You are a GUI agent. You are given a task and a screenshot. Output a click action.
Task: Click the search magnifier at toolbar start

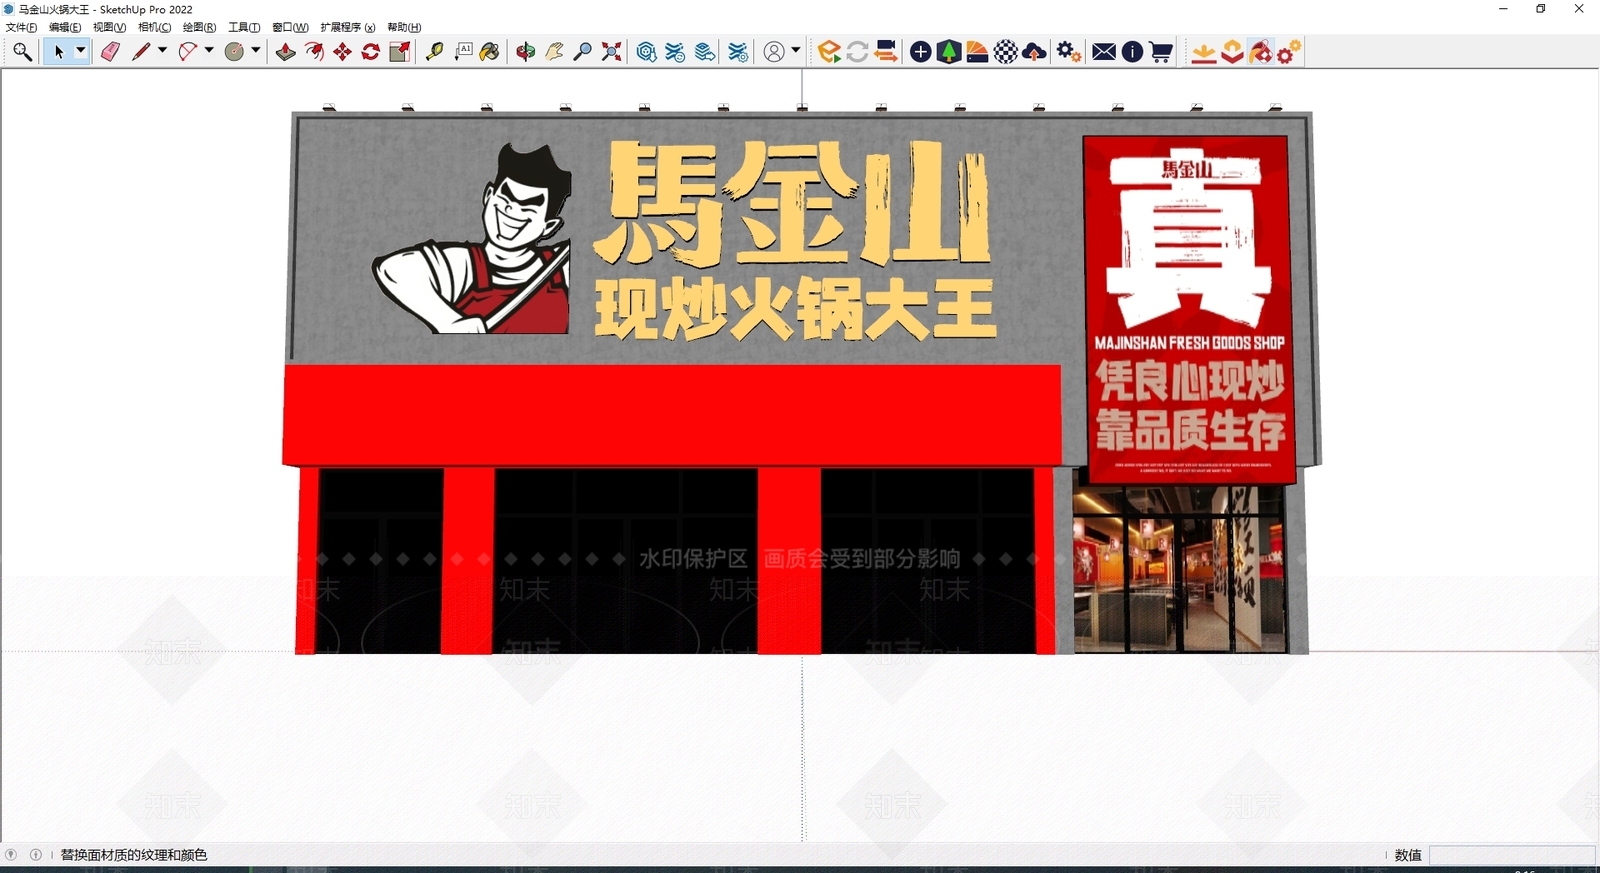click(x=22, y=52)
